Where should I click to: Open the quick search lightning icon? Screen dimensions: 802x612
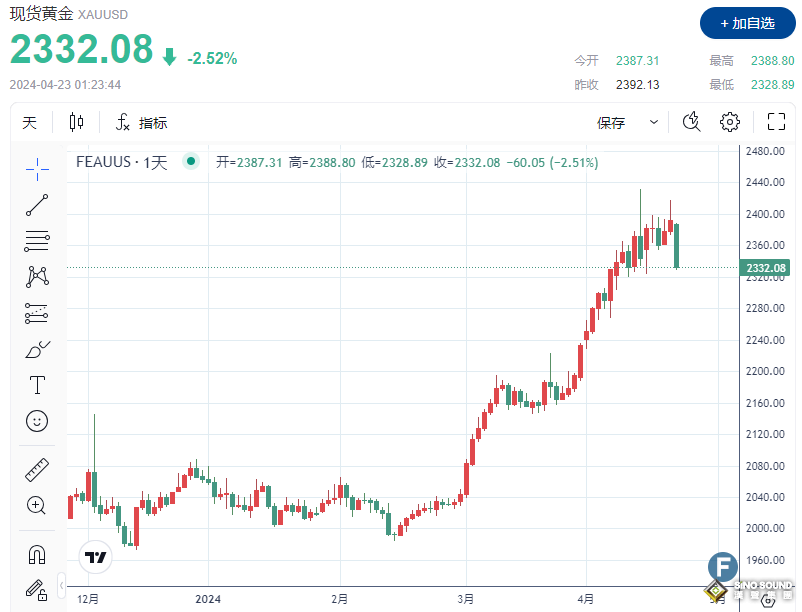(x=692, y=122)
